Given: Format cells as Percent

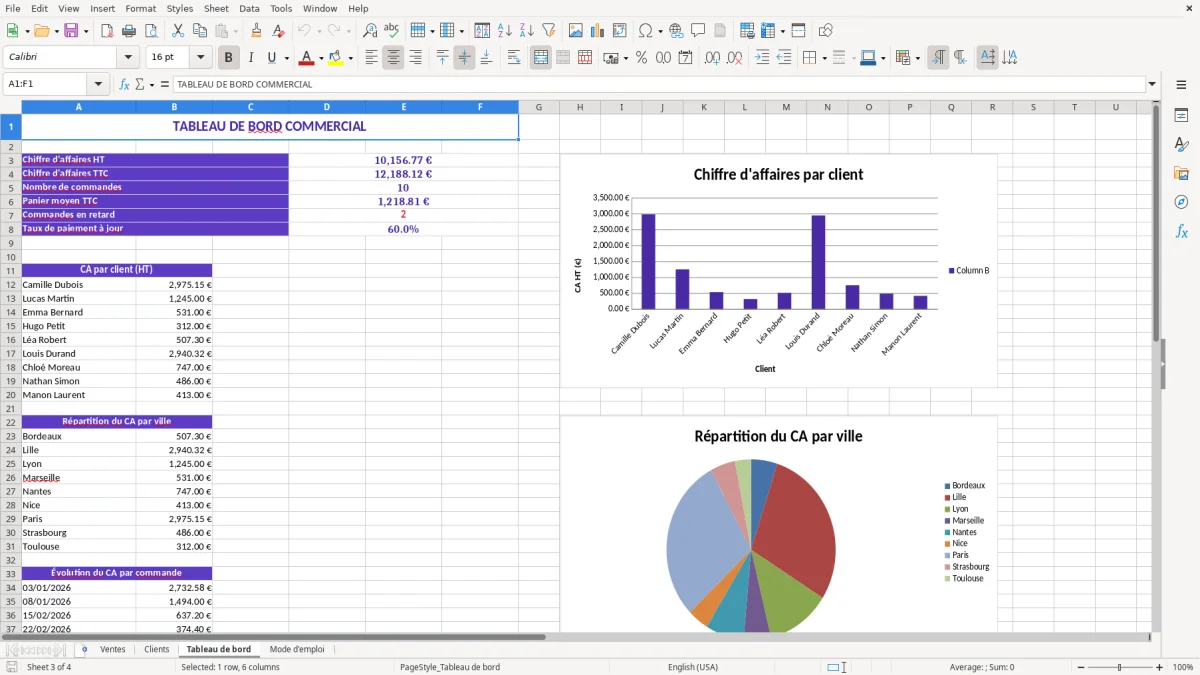Looking at the screenshot, I should (641, 58).
